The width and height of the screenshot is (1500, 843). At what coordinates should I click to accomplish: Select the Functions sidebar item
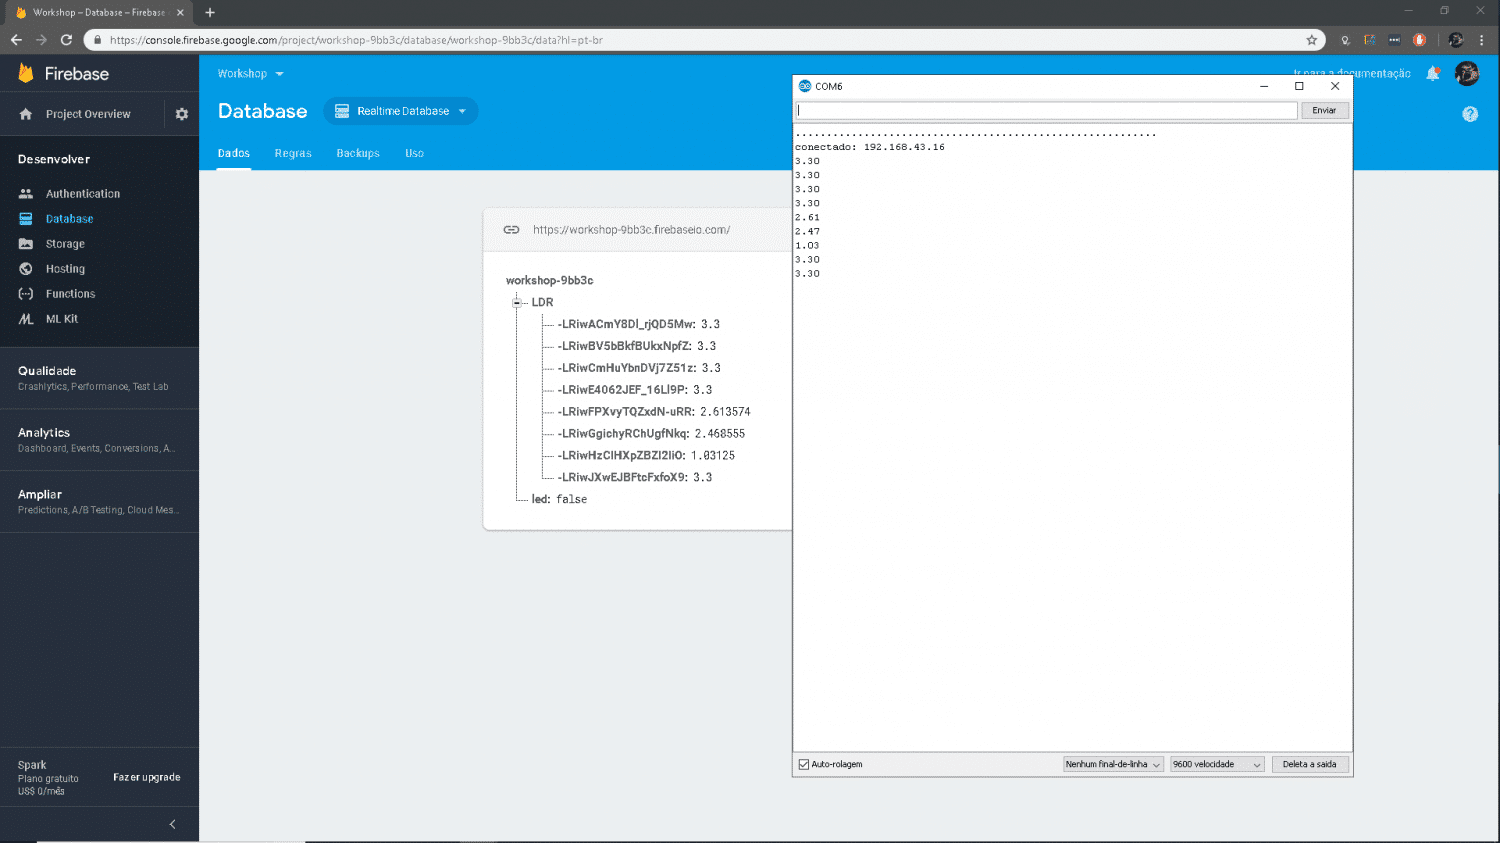point(70,294)
